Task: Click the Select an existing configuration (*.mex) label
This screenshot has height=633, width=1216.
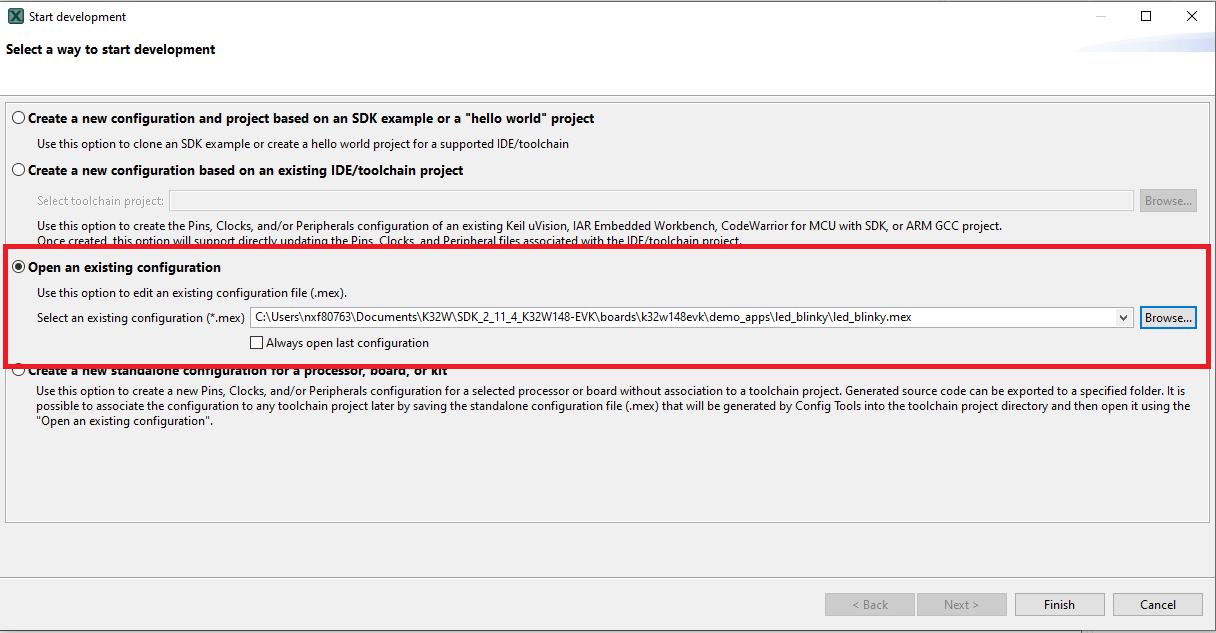Action: [140, 318]
